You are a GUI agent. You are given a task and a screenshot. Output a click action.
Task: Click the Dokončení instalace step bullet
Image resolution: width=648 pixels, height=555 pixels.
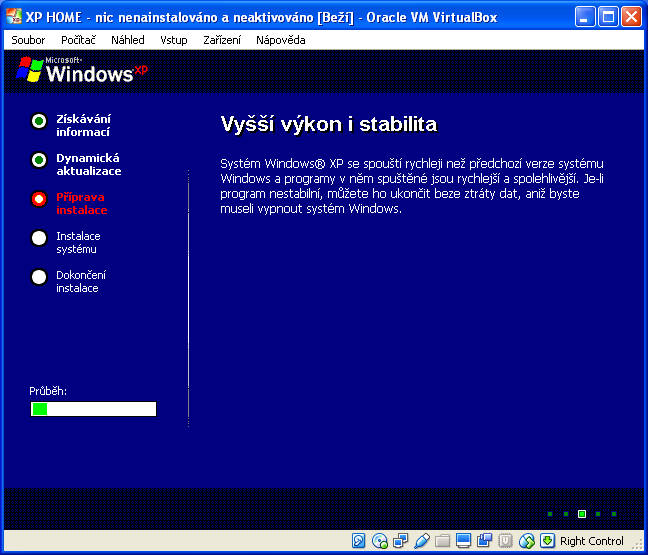tap(39, 277)
